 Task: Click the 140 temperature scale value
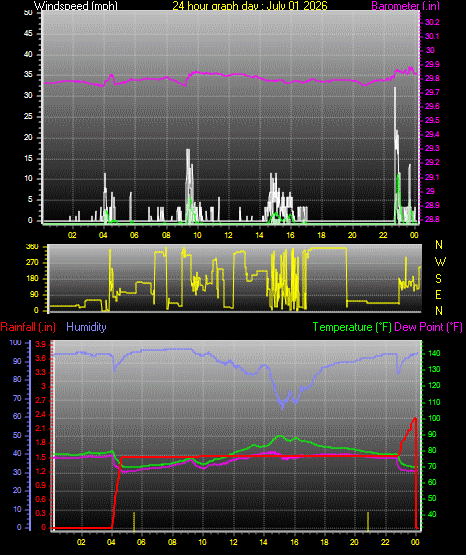click(434, 353)
